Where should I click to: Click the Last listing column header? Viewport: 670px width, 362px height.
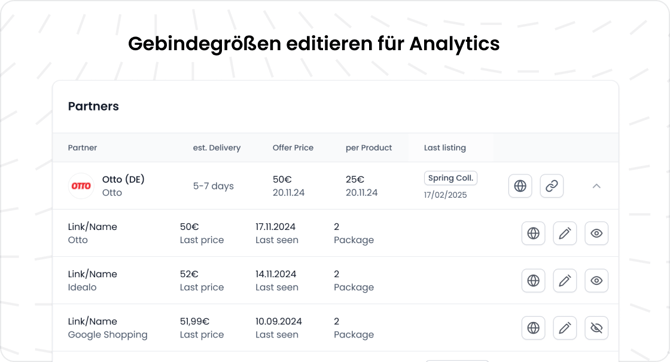[x=445, y=148]
